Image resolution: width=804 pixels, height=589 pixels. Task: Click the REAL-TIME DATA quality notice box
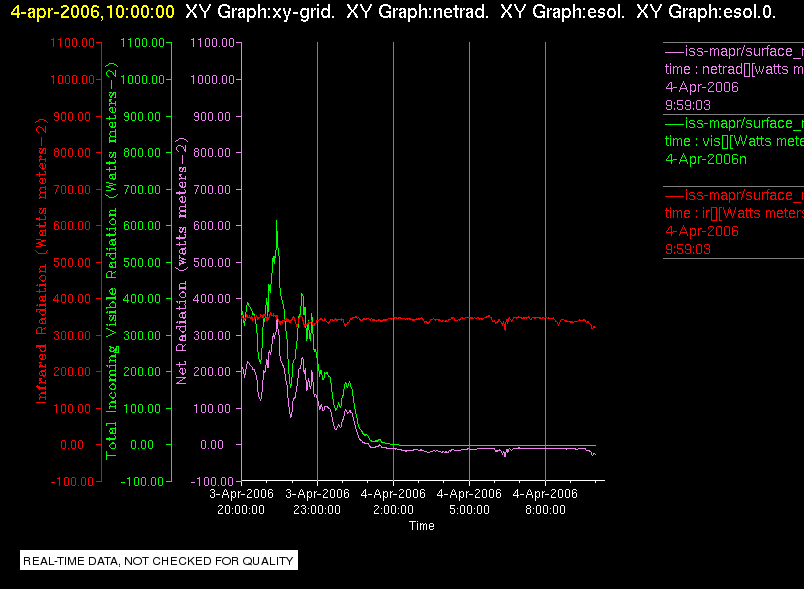(159, 560)
